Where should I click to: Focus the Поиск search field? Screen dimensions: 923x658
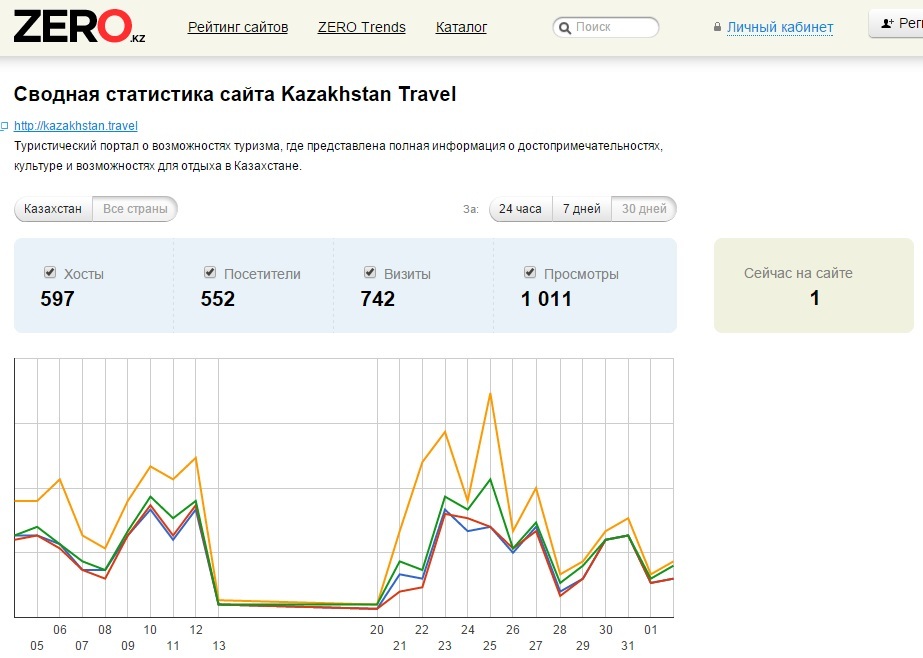click(x=606, y=27)
